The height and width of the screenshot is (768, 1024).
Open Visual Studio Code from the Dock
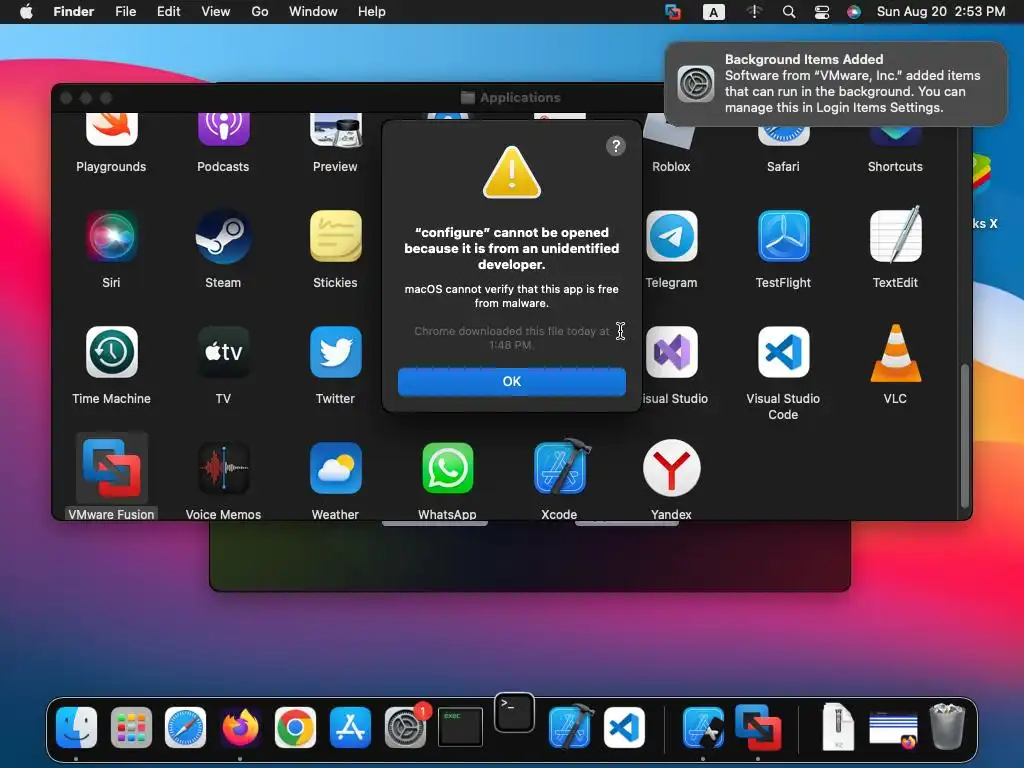[x=624, y=727]
